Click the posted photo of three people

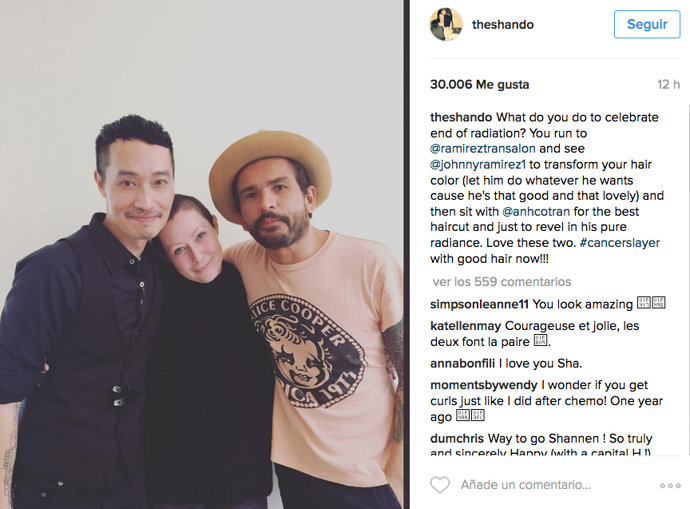(202, 254)
